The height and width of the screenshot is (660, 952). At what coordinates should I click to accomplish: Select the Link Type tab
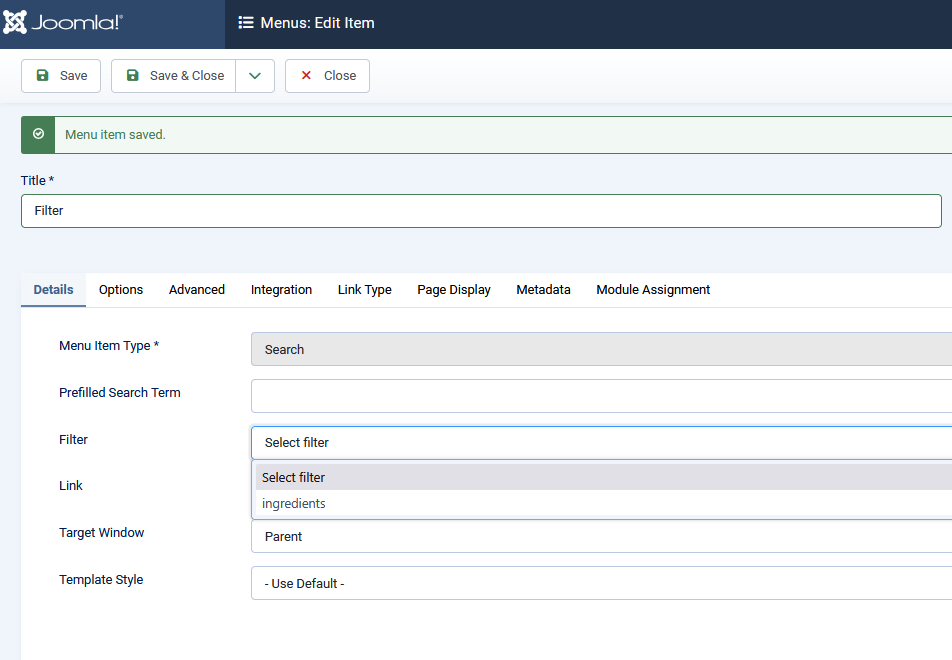click(364, 290)
